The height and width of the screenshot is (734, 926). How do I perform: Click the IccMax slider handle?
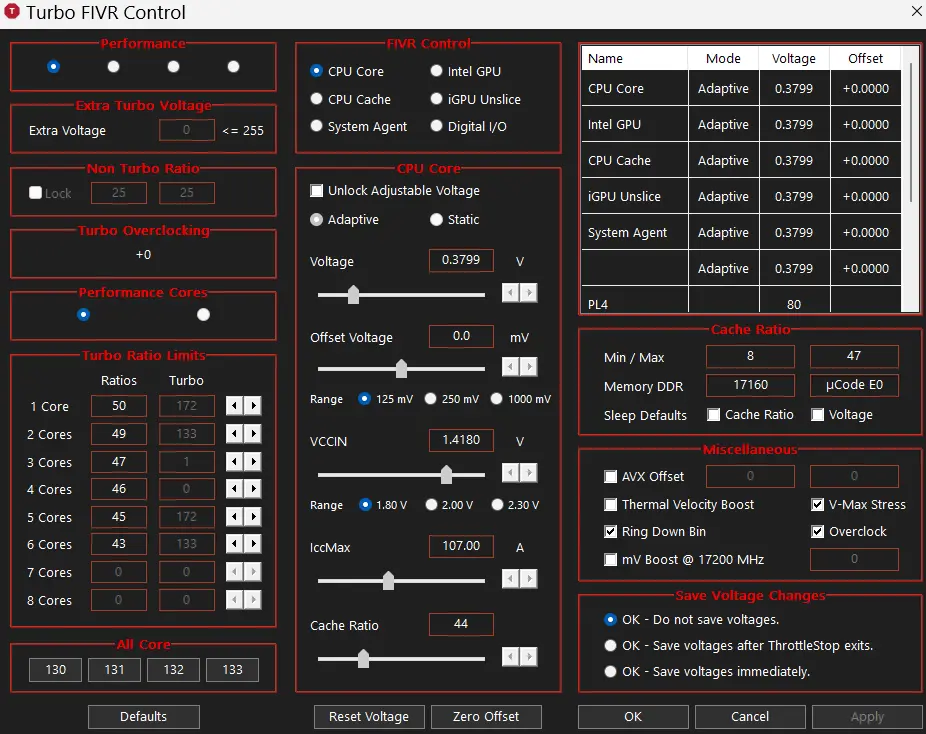point(388,580)
